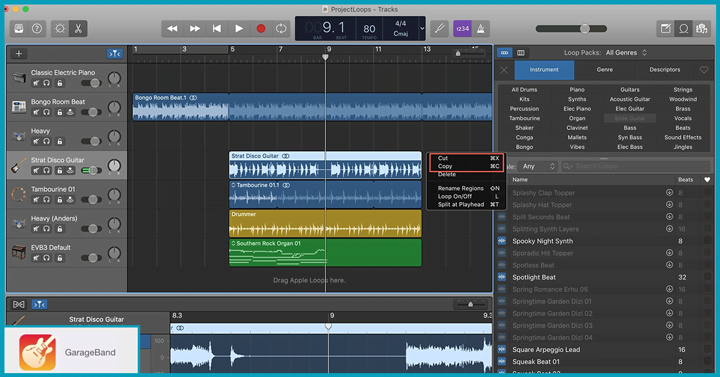Show Smart Controls knob icon

tap(60, 28)
